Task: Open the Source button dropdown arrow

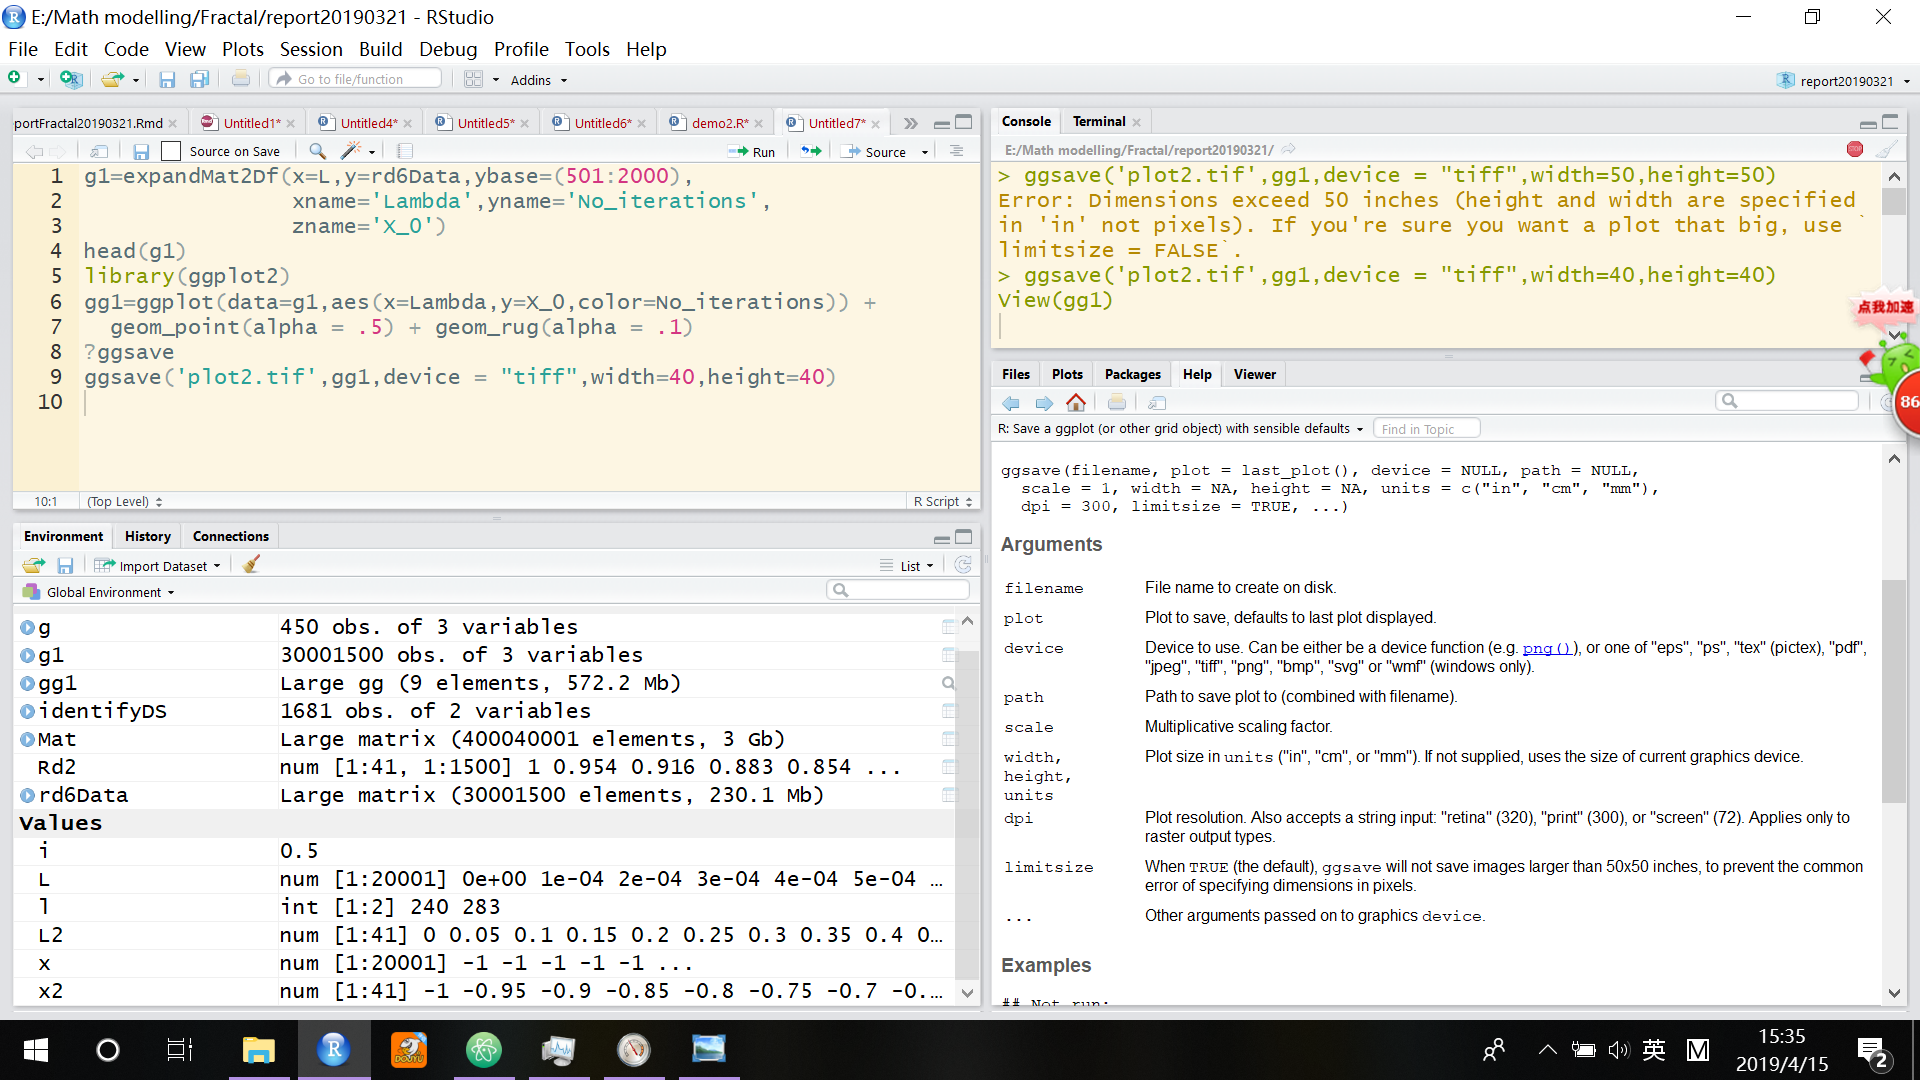Action: coord(925,152)
